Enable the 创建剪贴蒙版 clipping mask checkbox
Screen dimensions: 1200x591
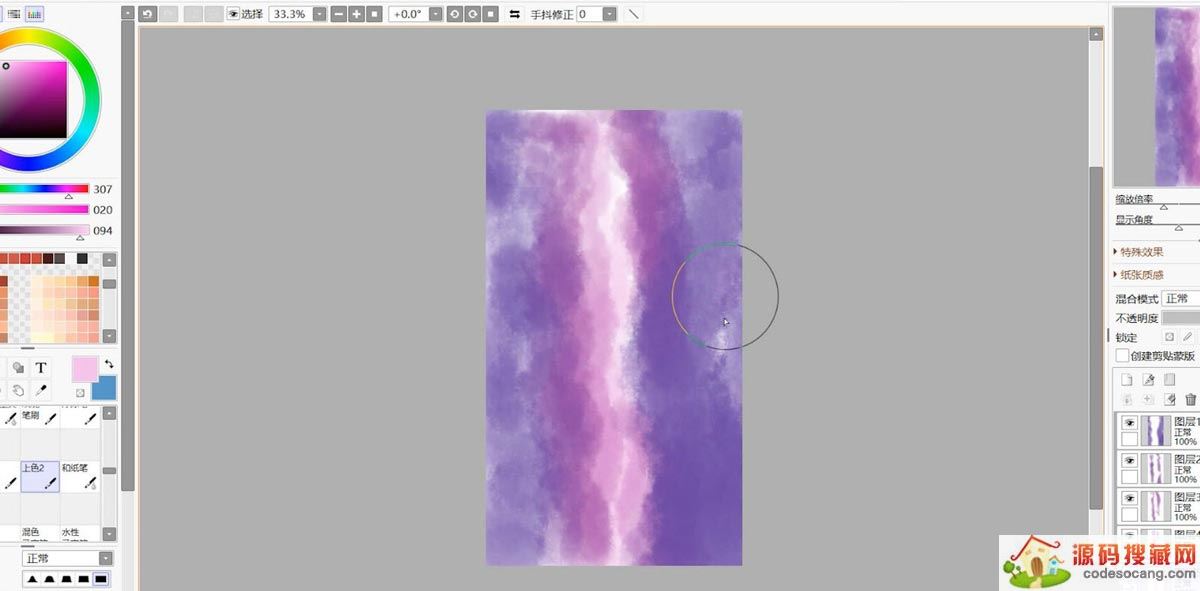point(1122,356)
